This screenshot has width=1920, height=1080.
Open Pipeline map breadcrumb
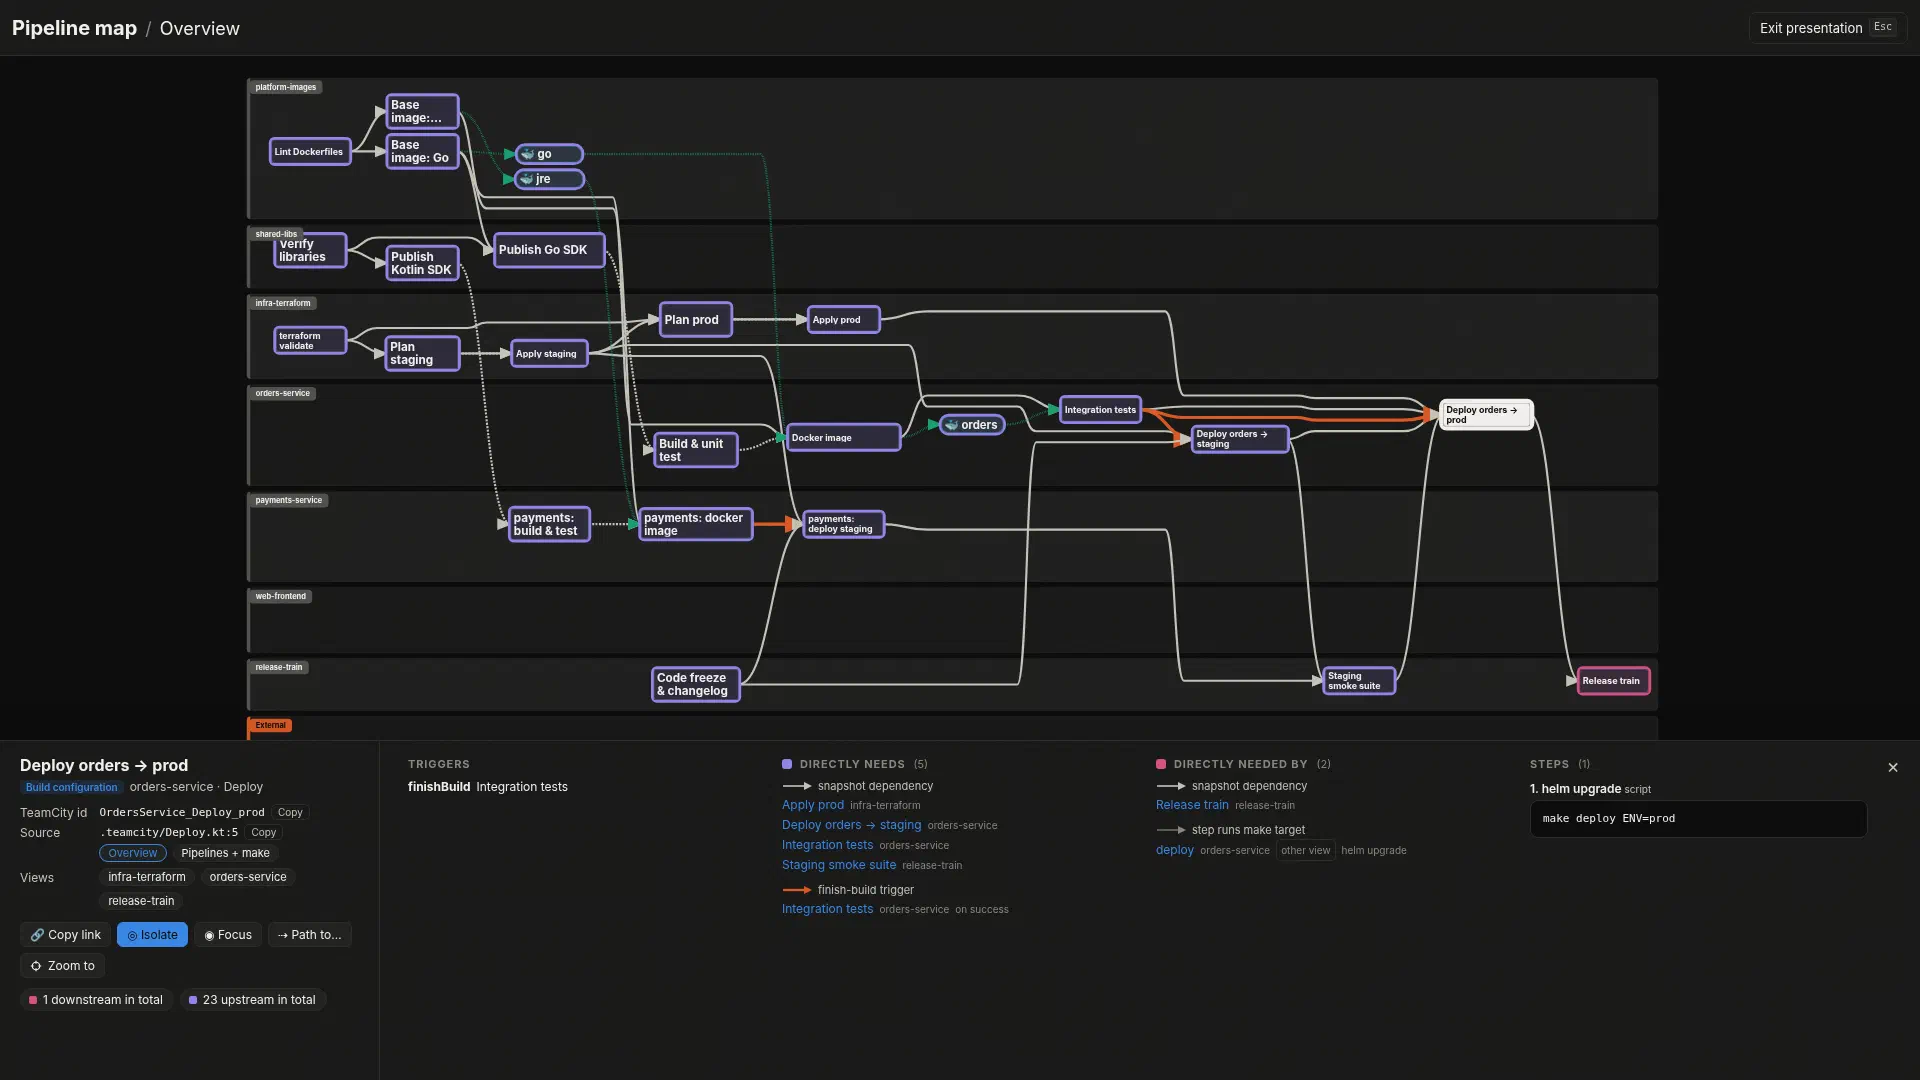(74, 28)
